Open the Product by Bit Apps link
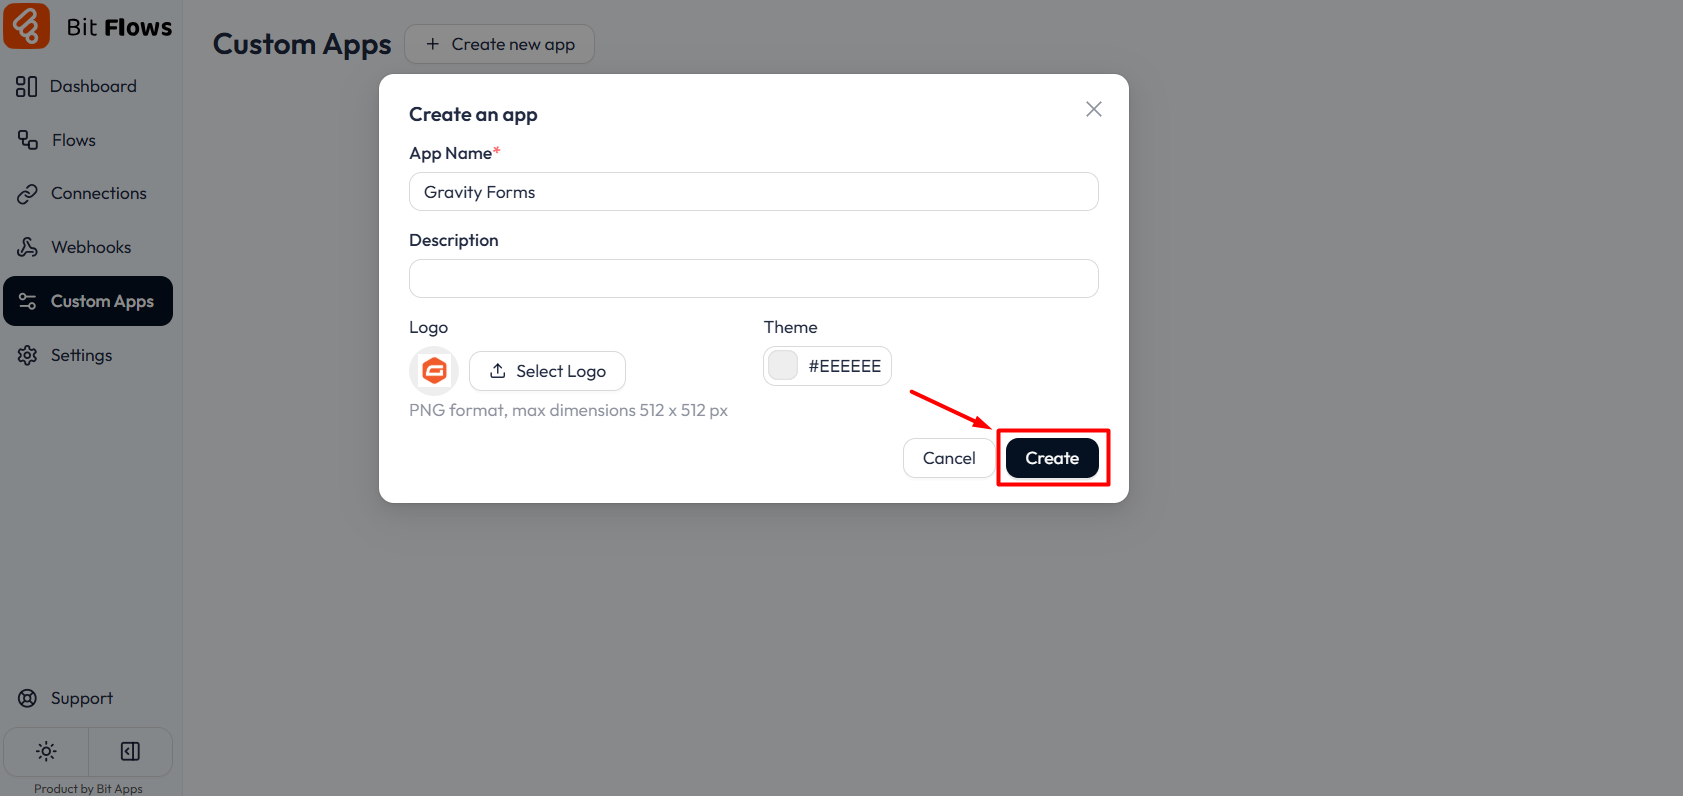1683x796 pixels. [x=88, y=788]
